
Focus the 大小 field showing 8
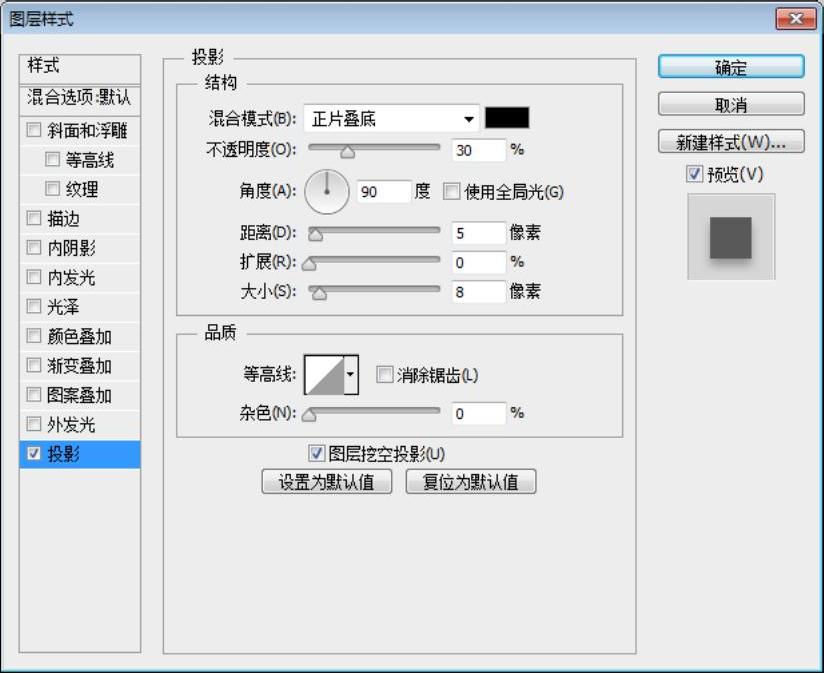click(x=478, y=292)
